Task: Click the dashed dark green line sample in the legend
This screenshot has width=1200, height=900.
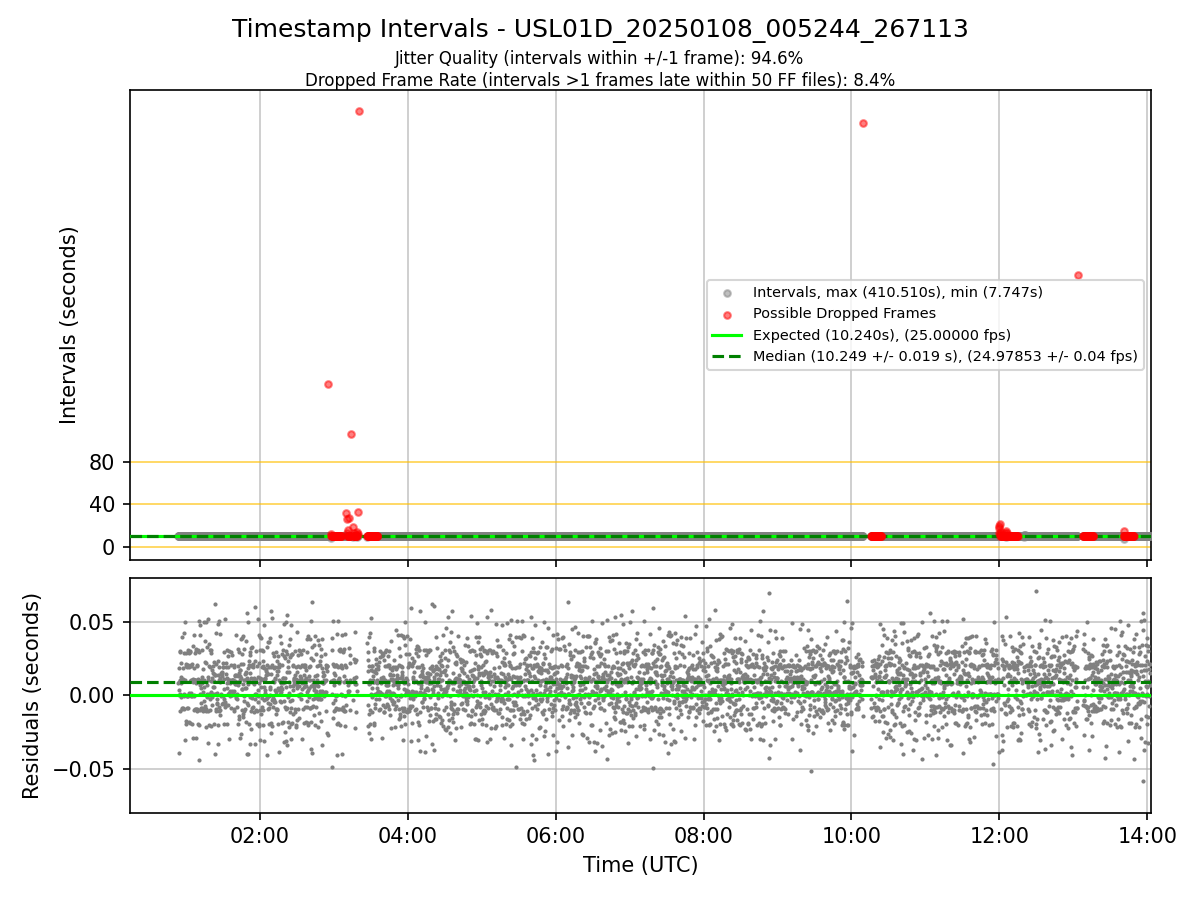Action: pyautogui.click(x=727, y=356)
